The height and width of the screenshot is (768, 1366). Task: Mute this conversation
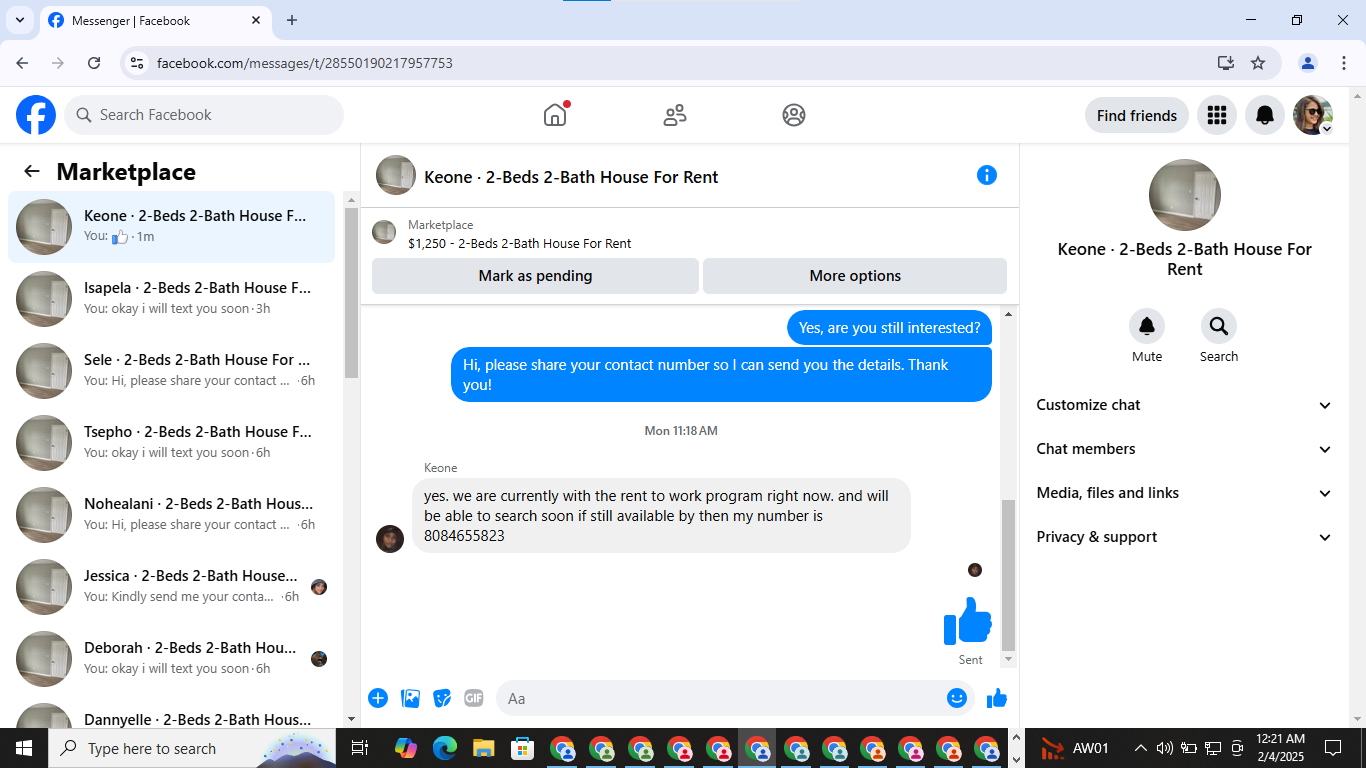tap(1147, 326)
